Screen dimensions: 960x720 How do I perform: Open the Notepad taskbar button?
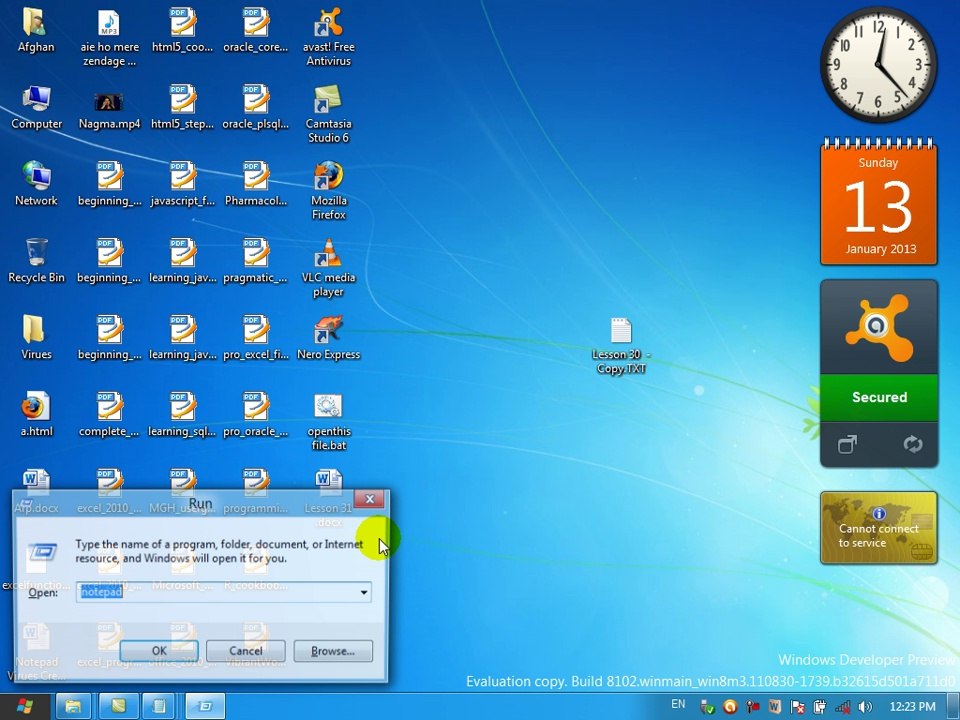click(x=159, y=707)
